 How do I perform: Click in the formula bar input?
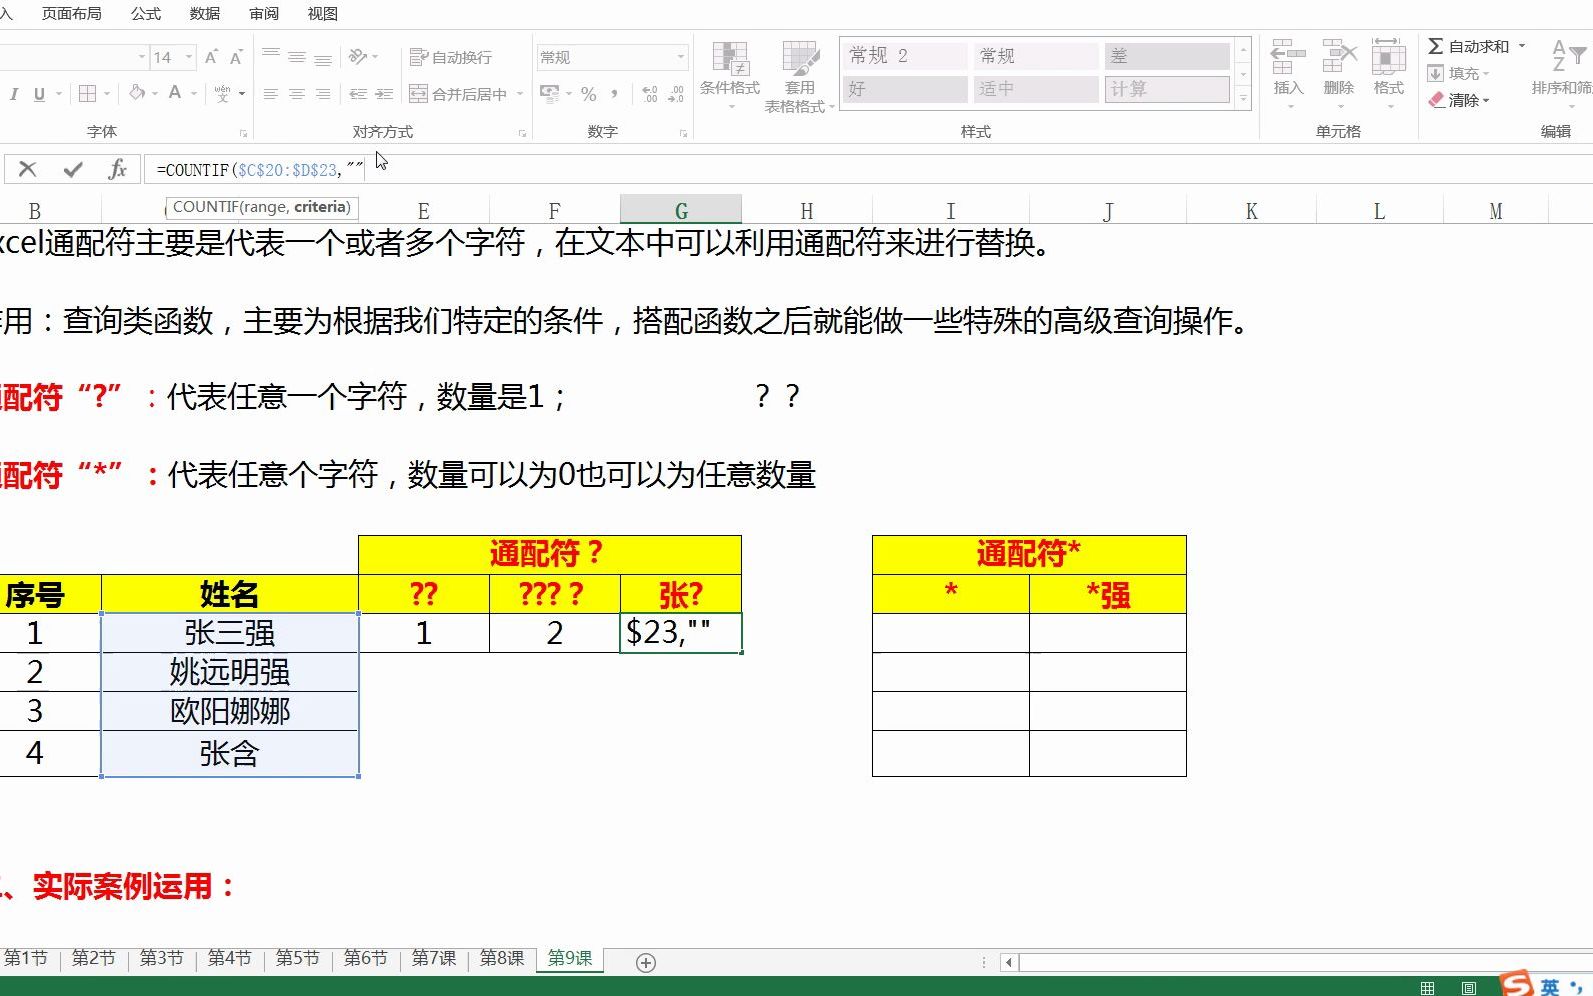(870, 170)
